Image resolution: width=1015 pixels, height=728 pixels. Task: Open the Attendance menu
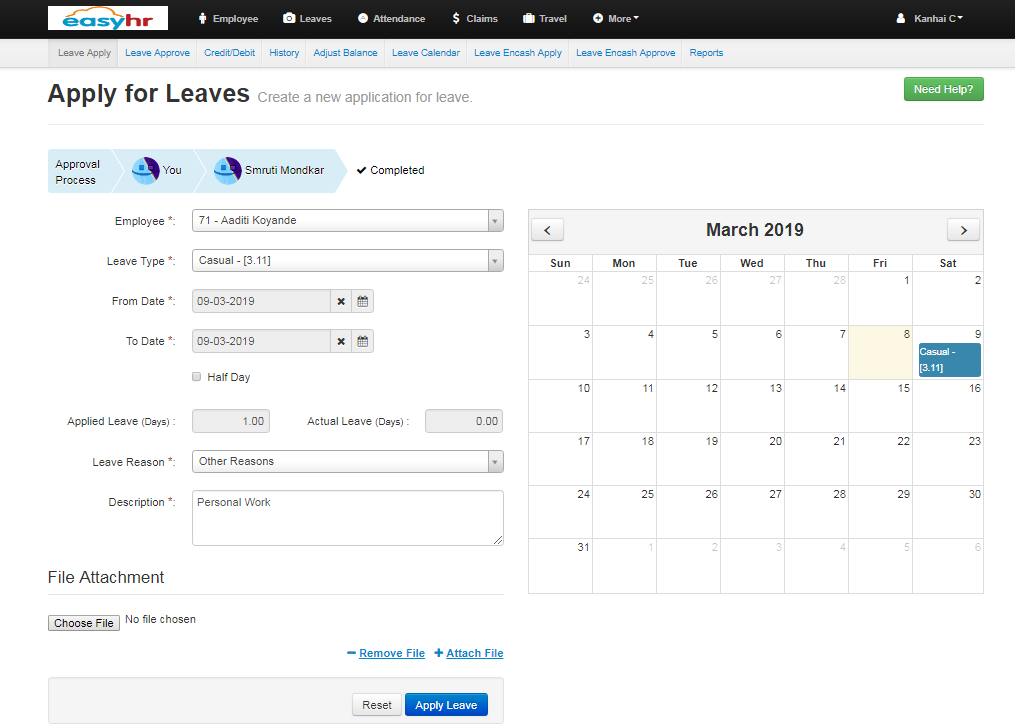coord(391,18)
